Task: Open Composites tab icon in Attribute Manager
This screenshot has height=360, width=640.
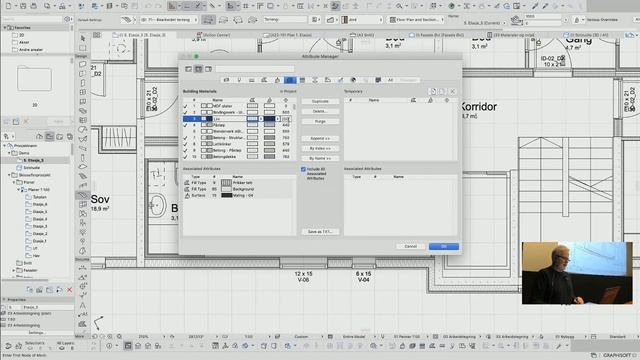Action: [x=302, y=80]
